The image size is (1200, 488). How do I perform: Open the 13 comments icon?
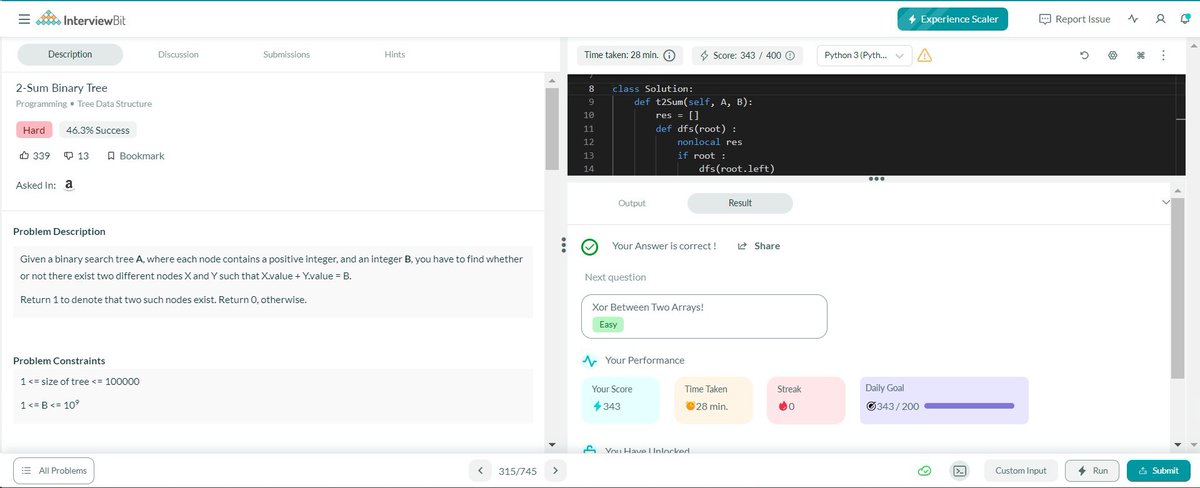click(76, 156)
